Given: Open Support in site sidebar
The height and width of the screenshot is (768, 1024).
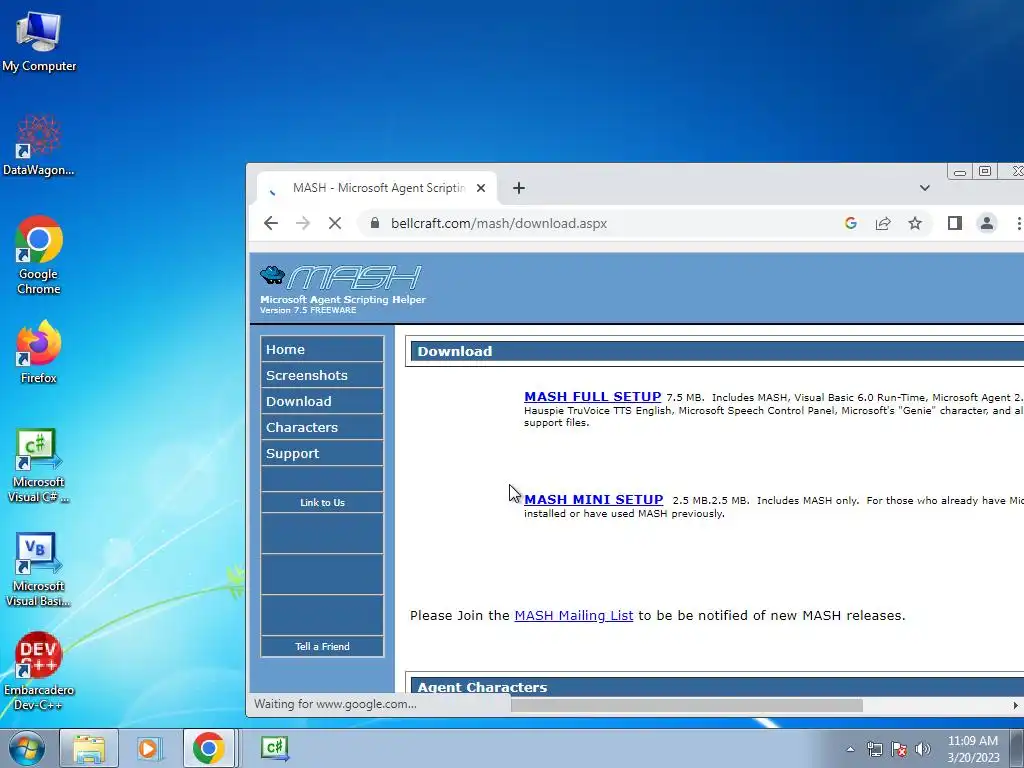Looking at the screenshot, I should click(322, 453).
